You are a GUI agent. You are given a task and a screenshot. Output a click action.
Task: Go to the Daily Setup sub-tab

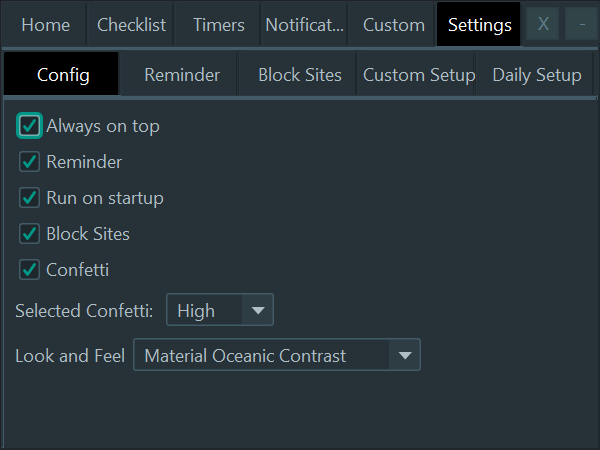[536, 75]
